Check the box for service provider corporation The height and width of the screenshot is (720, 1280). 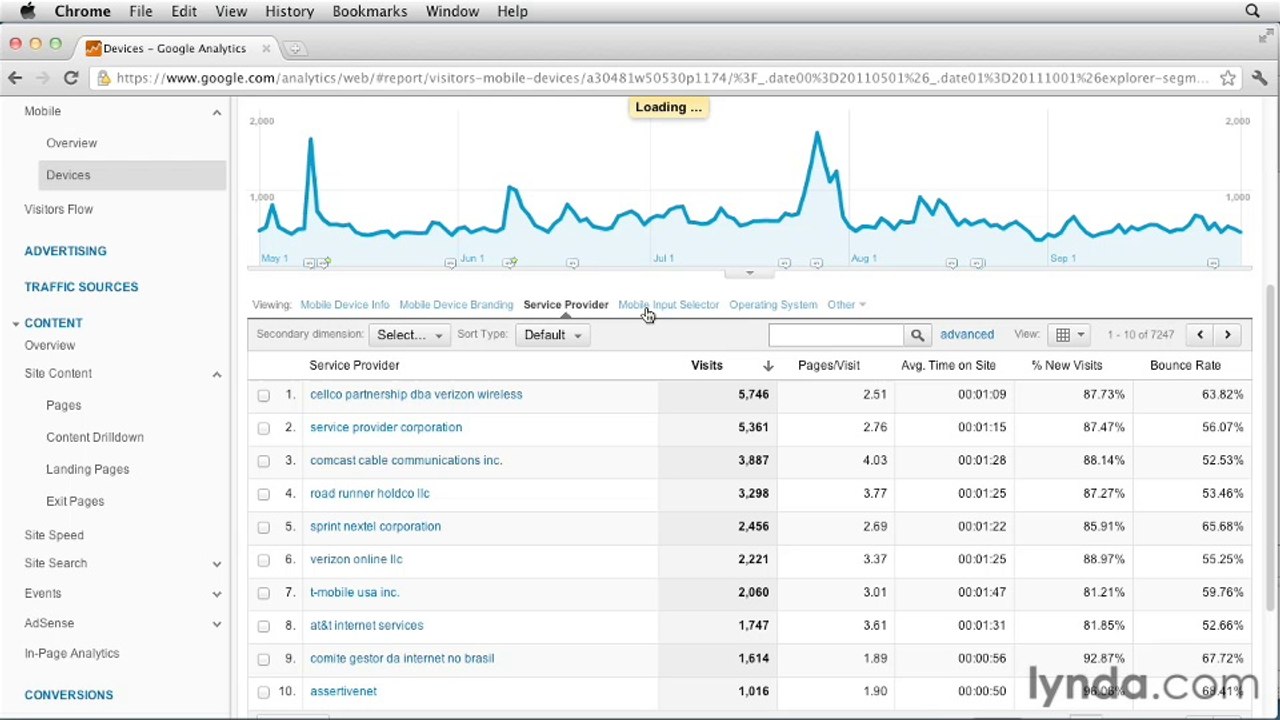point(264,428)
